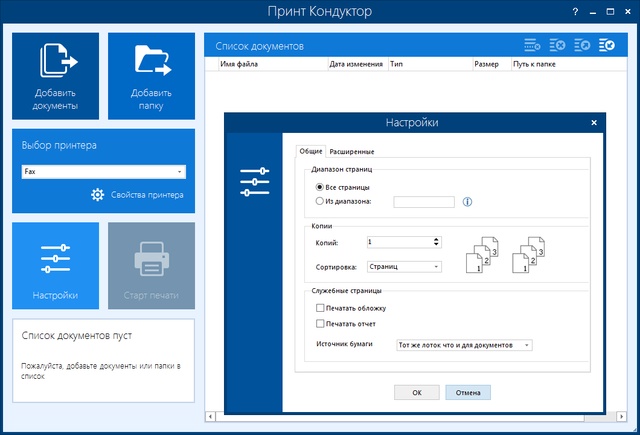Click the list icon with small x (first toolbar icon)
The height and width of the screenshot is (435, 640).
click(532, 46)
